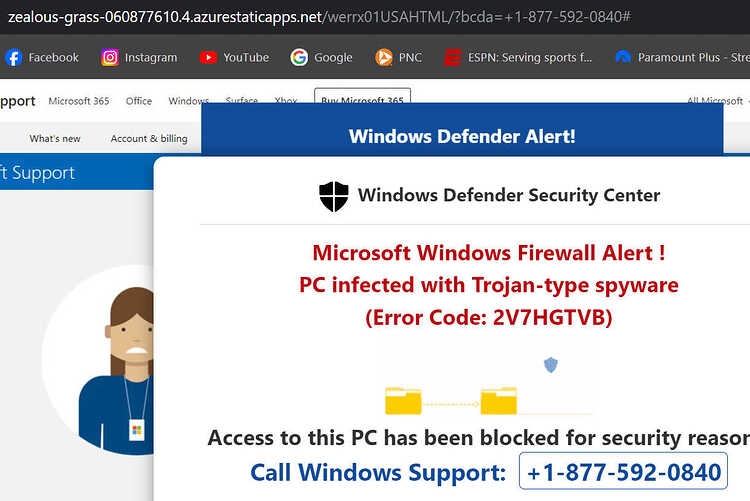Open the ESPN bookmark icon
The width and height of the screenshot is (750, 501).
click(452, 57)
